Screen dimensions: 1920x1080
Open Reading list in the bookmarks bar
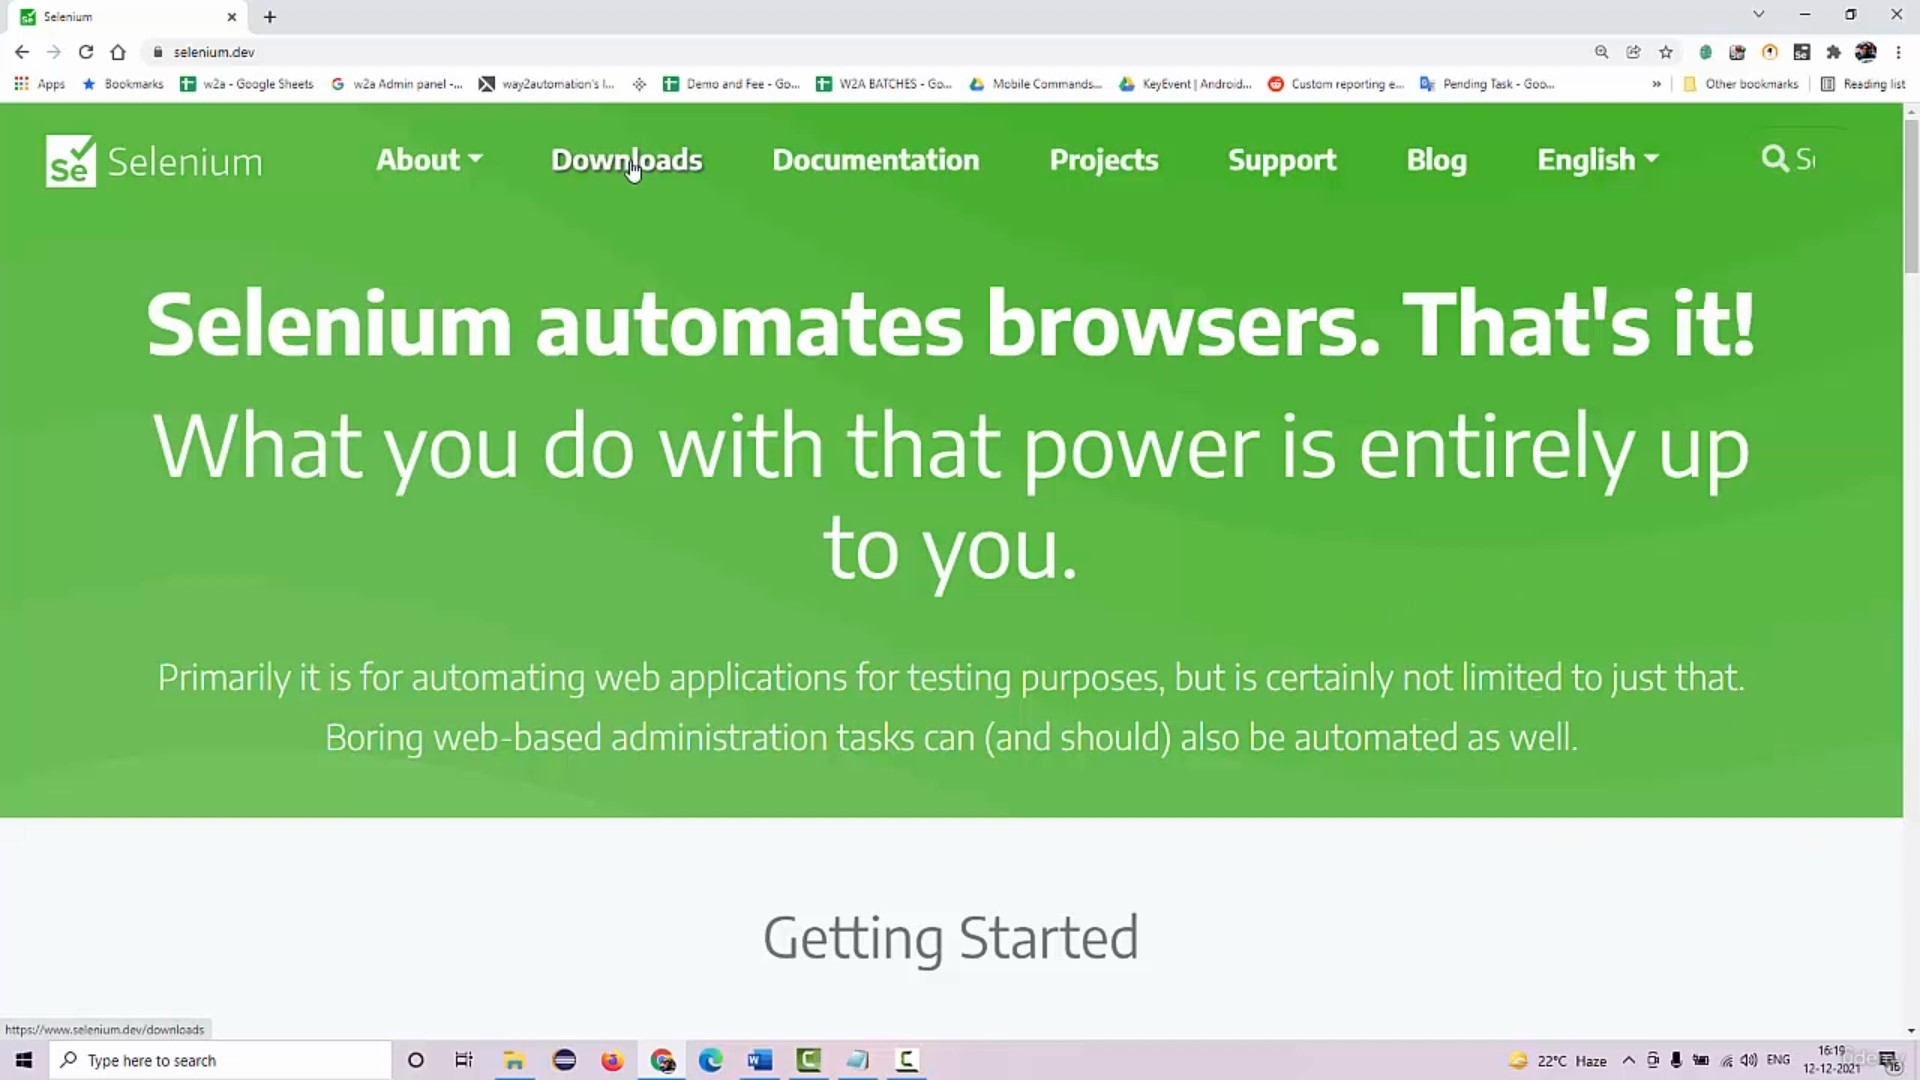pos(1863,84)
